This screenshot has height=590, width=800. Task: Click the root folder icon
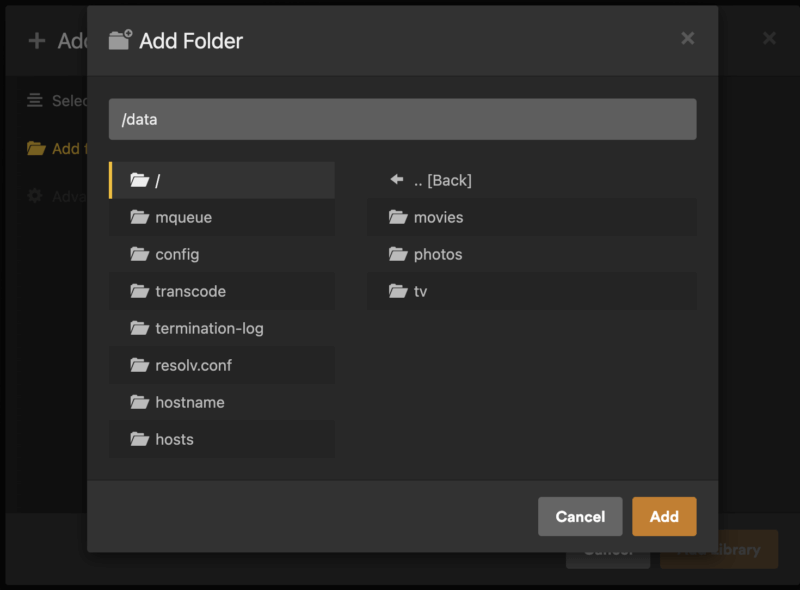[139, 180]
